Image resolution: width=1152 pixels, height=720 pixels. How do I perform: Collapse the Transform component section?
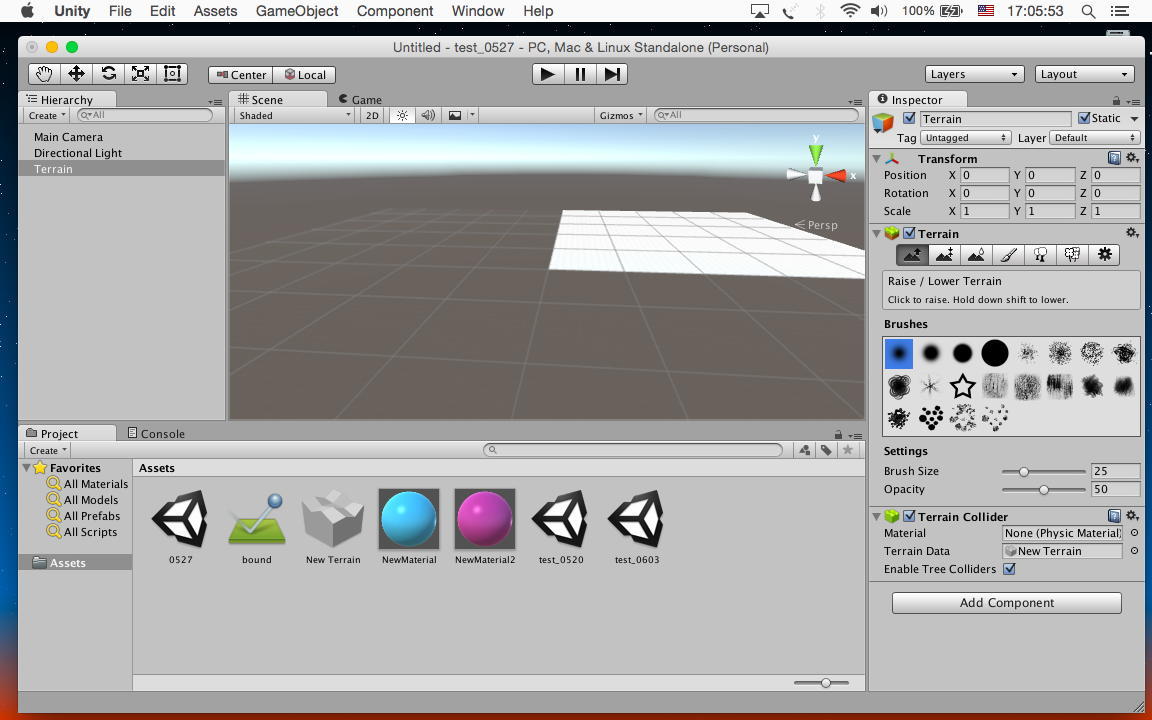tap(877, 159)
